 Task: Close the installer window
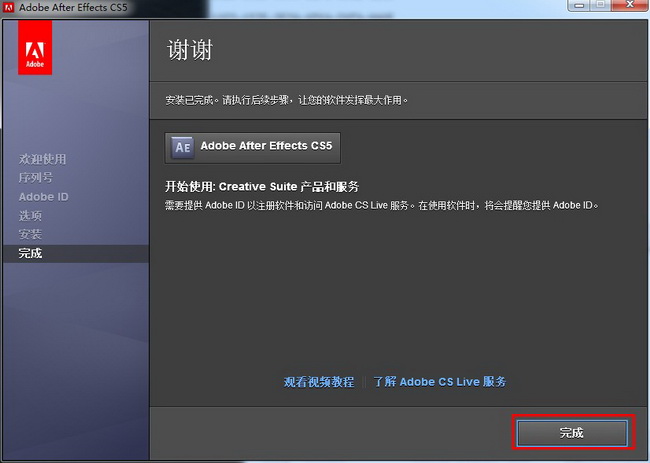coord(630,5)
